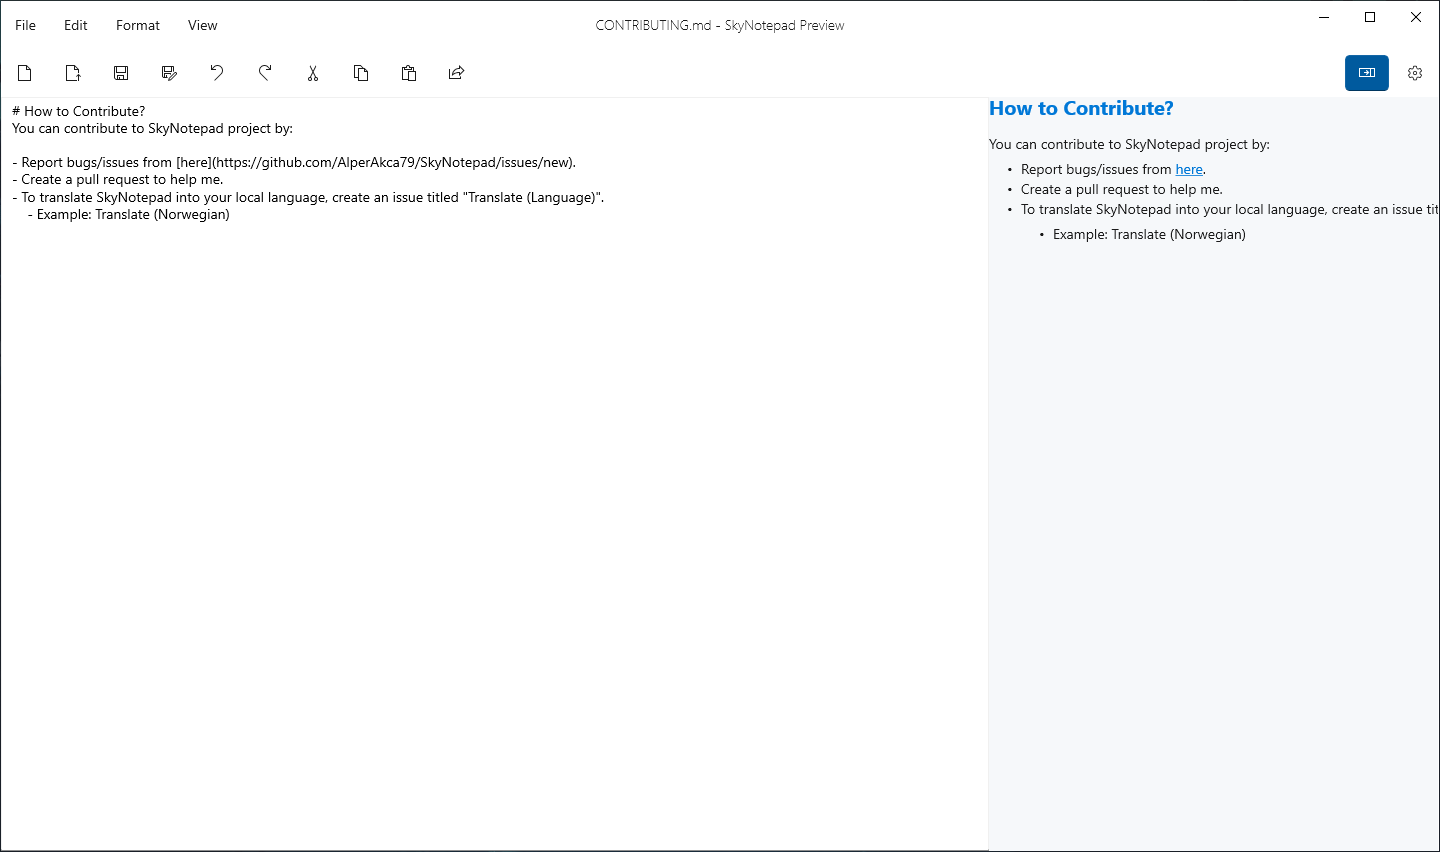Click 'You can contribute' line in editor

click(152, 128)
